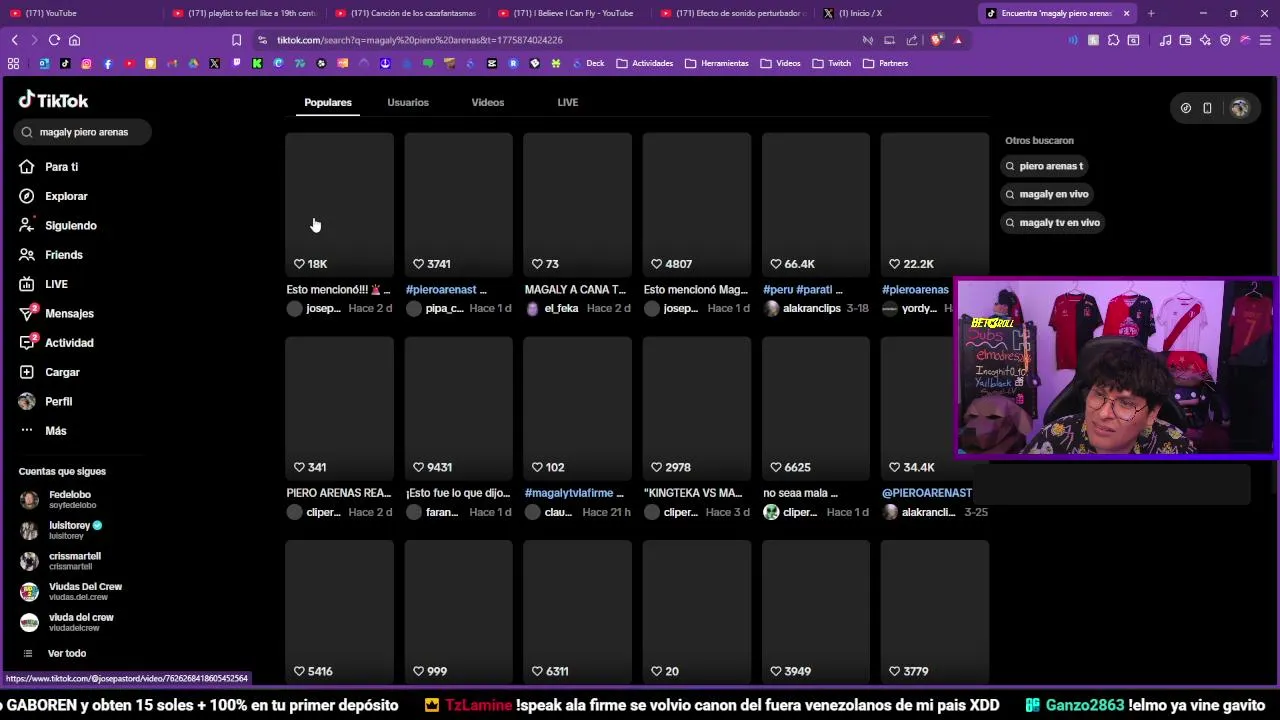This screenshot has width=1280, height=720.
Task: Open the video thumbnail with 18K likes
Action: [339, 204]
